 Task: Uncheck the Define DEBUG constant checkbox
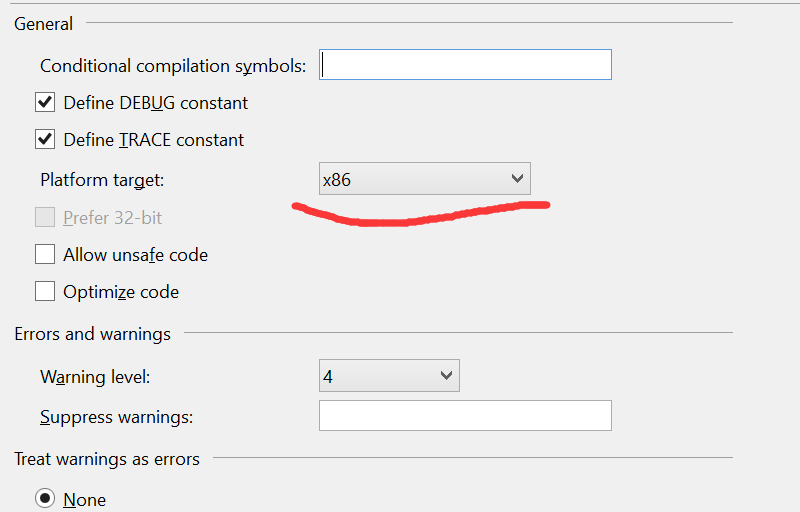pos(45,103)
